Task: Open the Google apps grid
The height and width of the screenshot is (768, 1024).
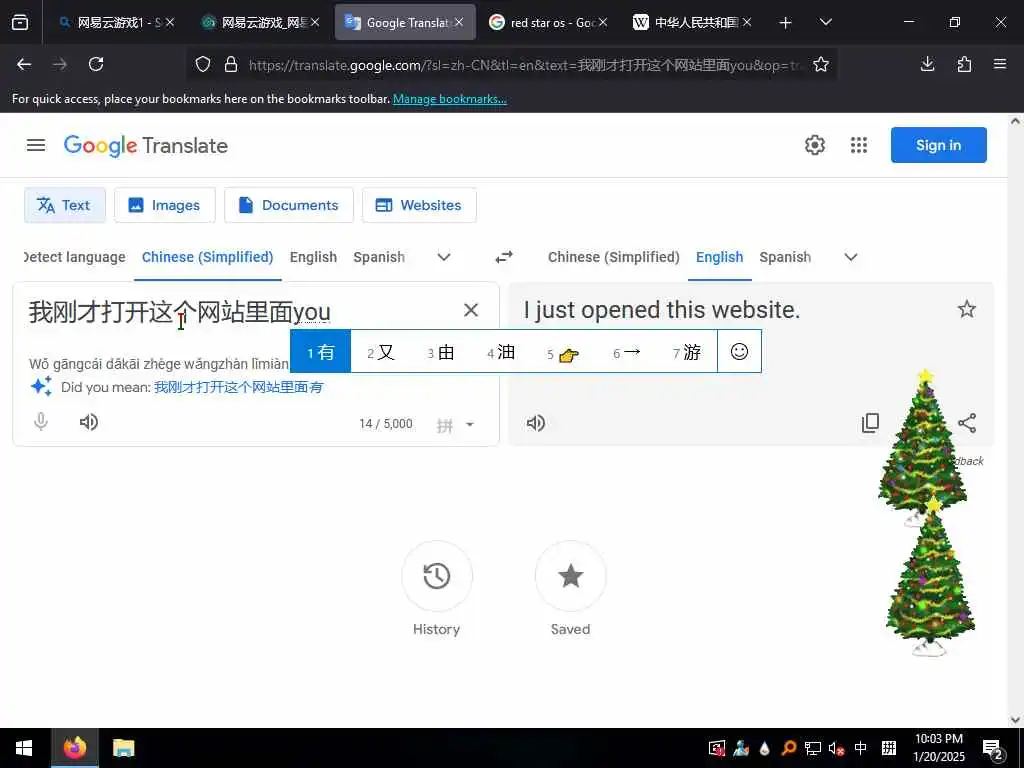Action: tap(859, 145)
